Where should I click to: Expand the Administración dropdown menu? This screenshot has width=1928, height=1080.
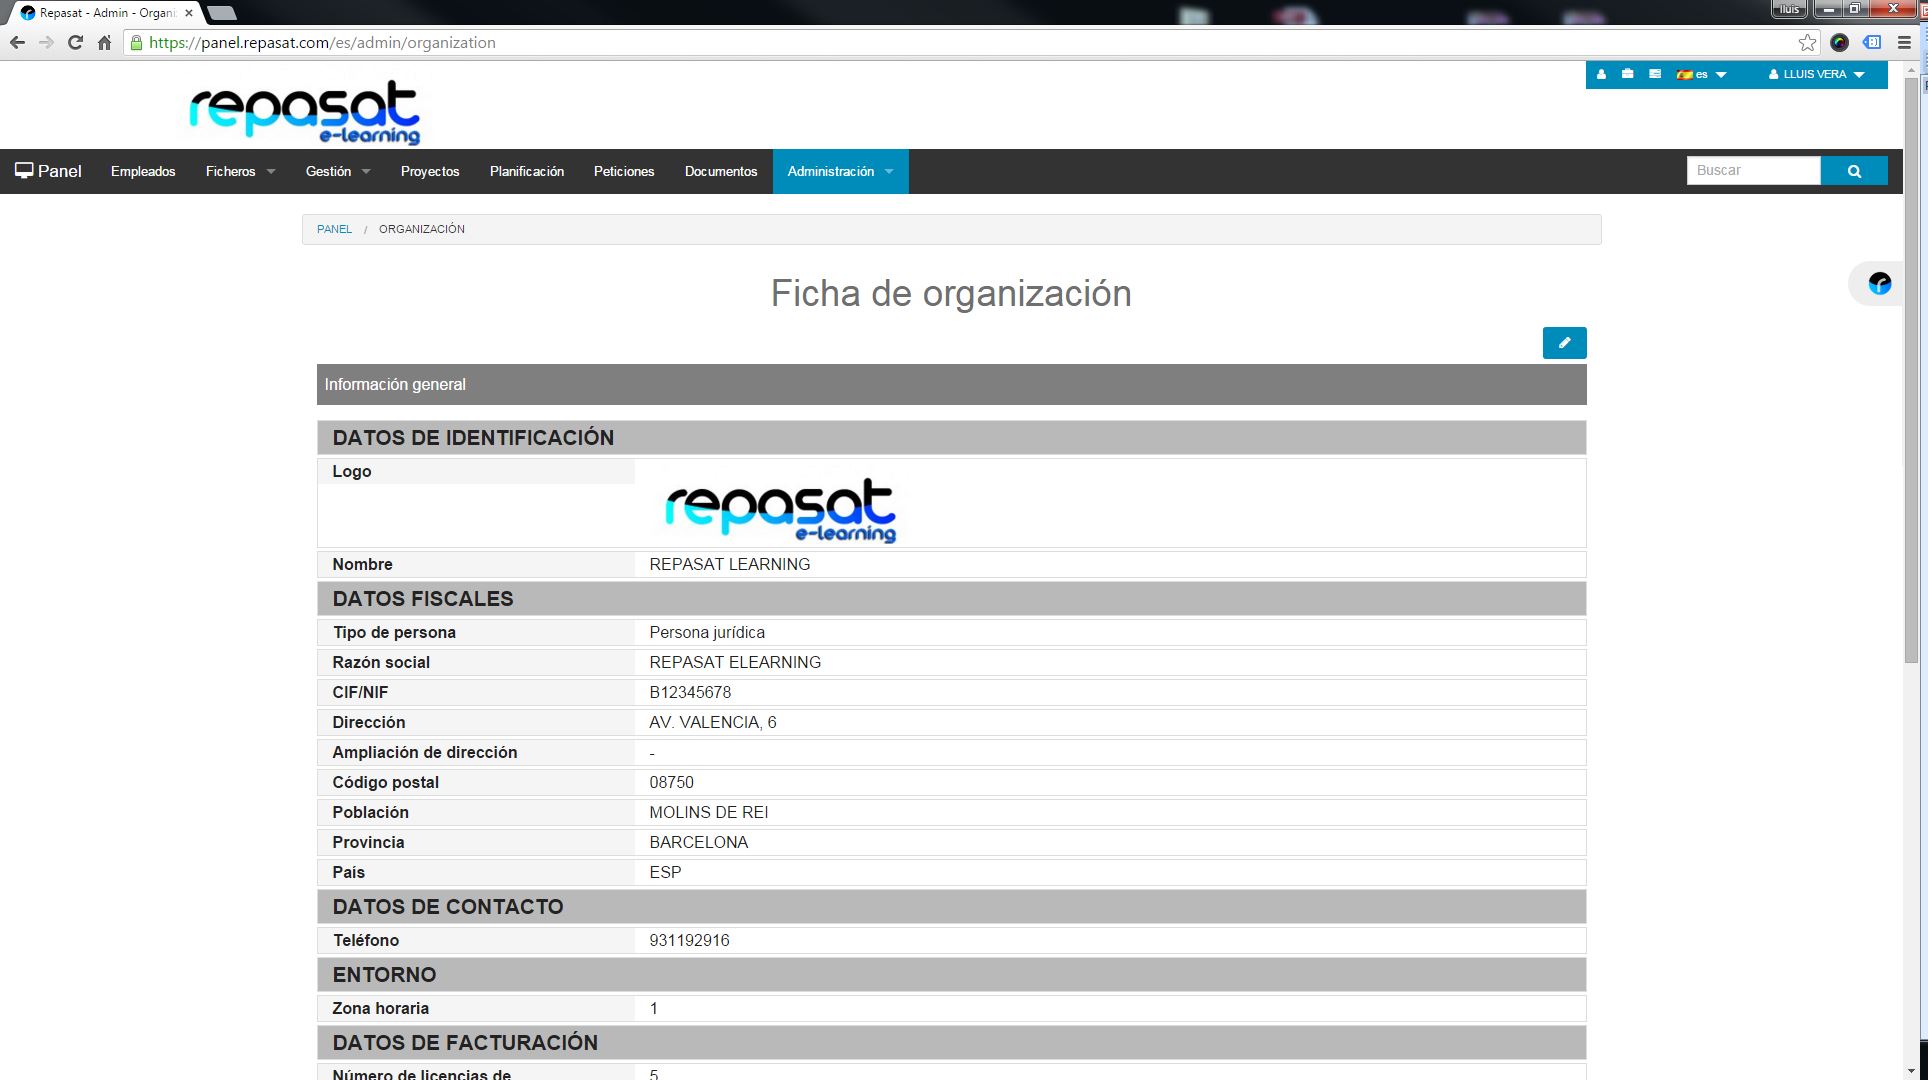(841, 171)
